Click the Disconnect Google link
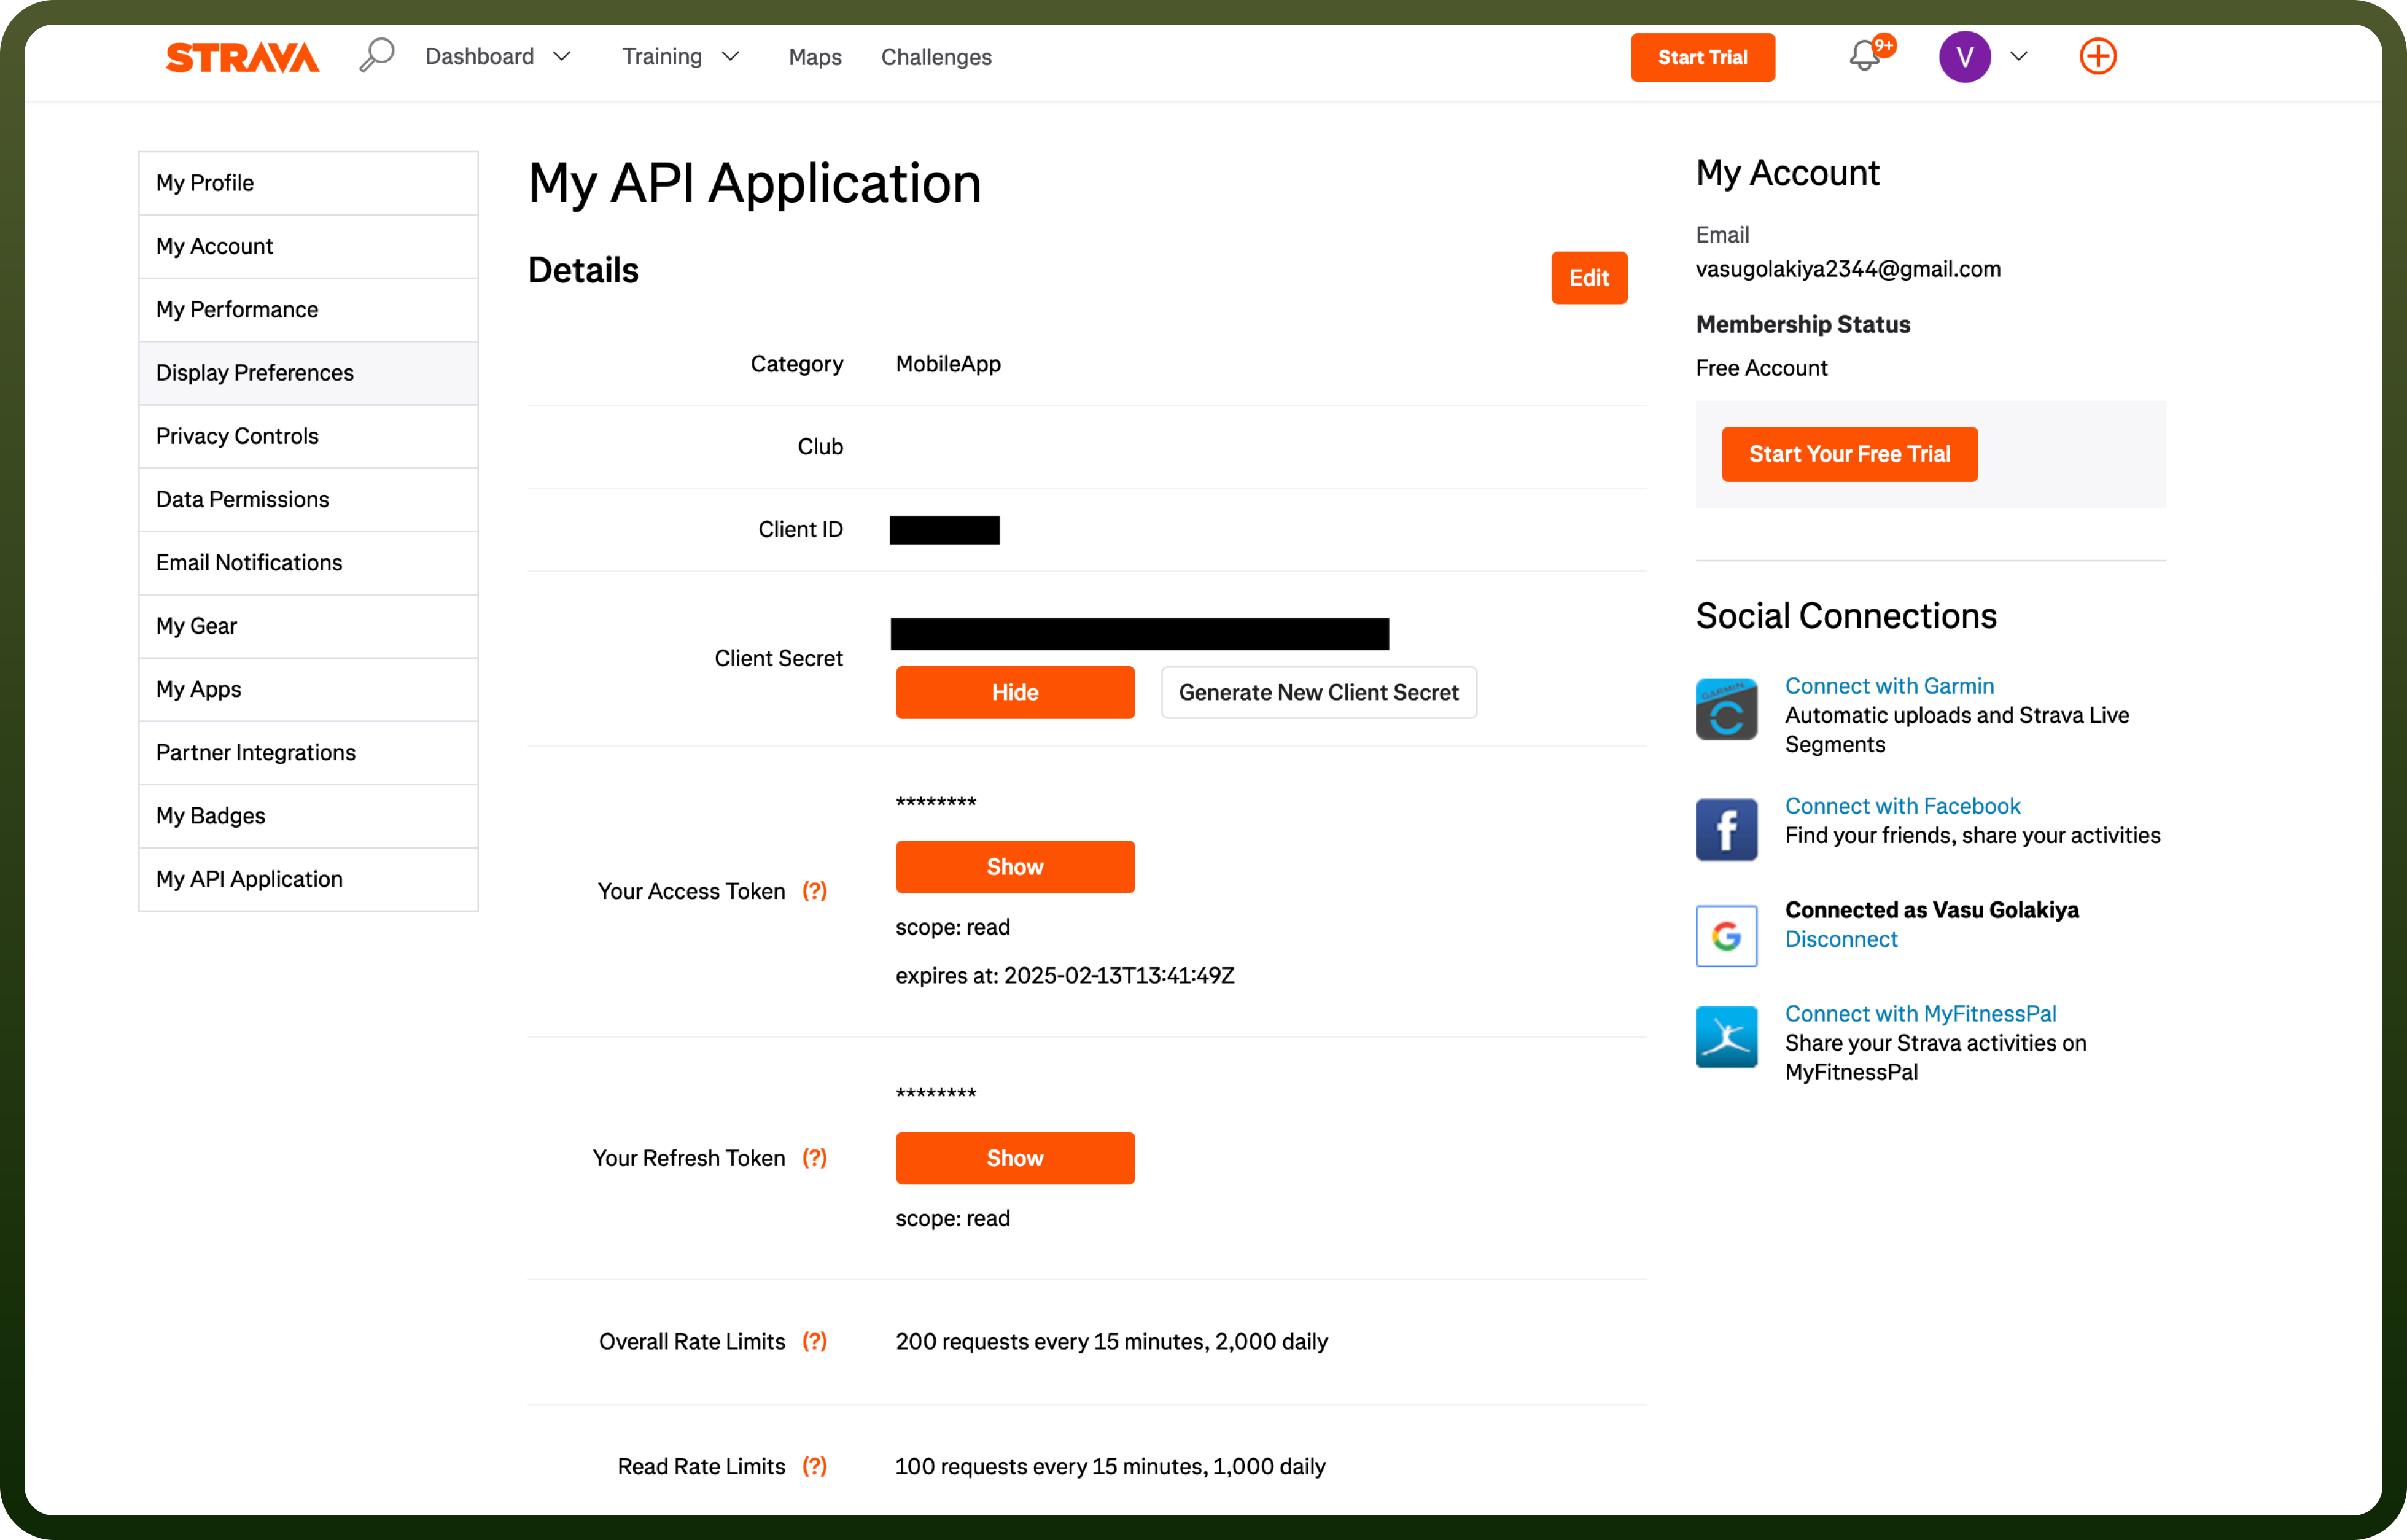 tap(1841, 939)
